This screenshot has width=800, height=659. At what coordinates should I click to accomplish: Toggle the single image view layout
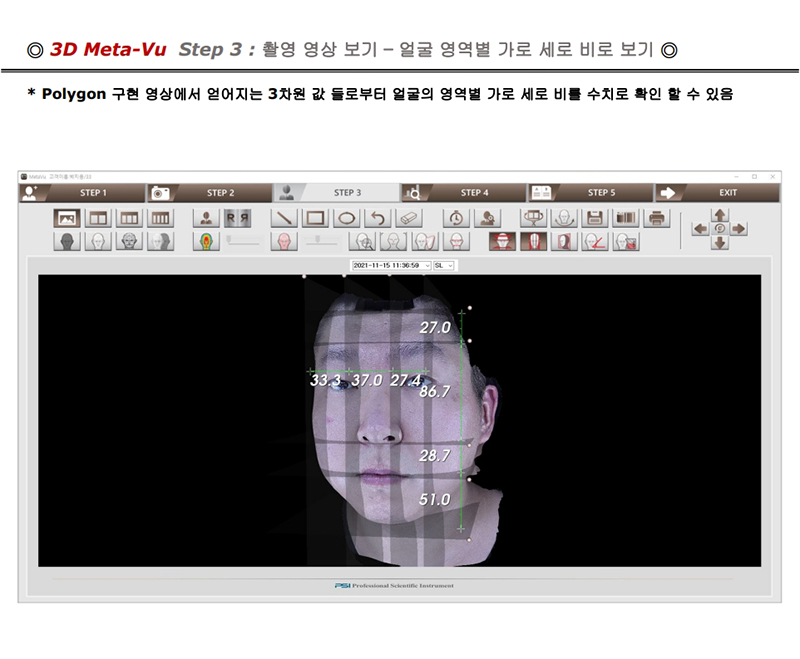click(x=68, y=217)
